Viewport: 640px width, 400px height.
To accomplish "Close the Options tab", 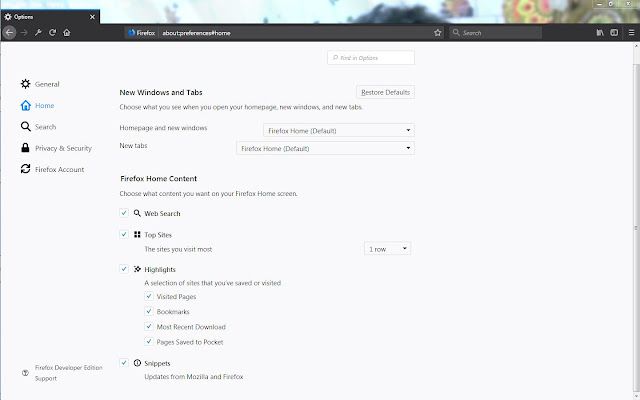I will pyautogui.click(x=92, y=17).
